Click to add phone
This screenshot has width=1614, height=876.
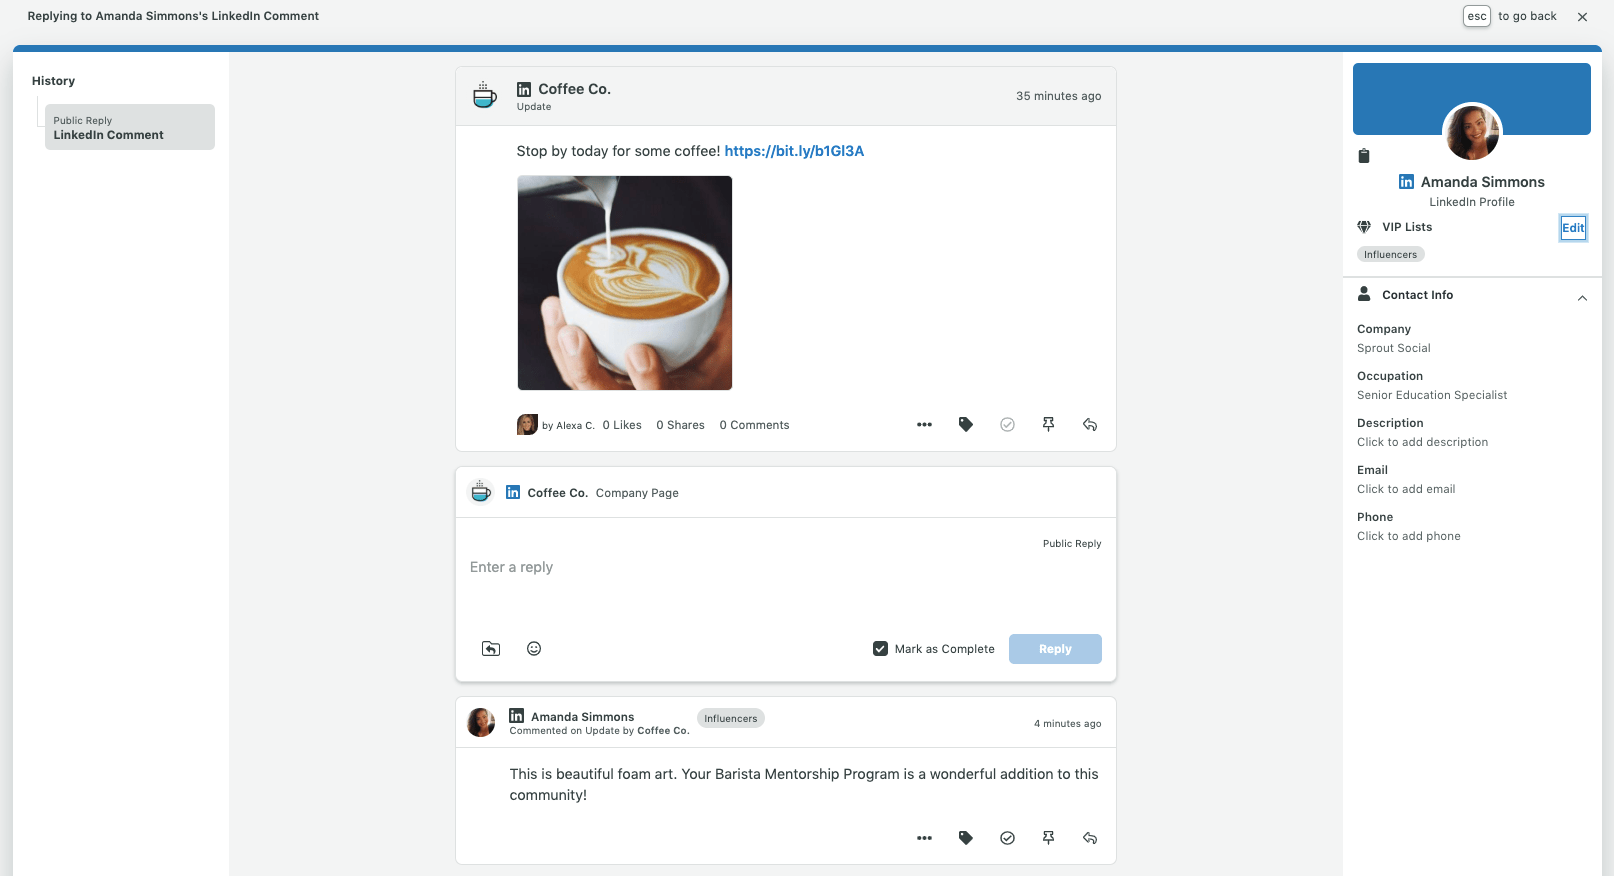tap(1409, 536)
